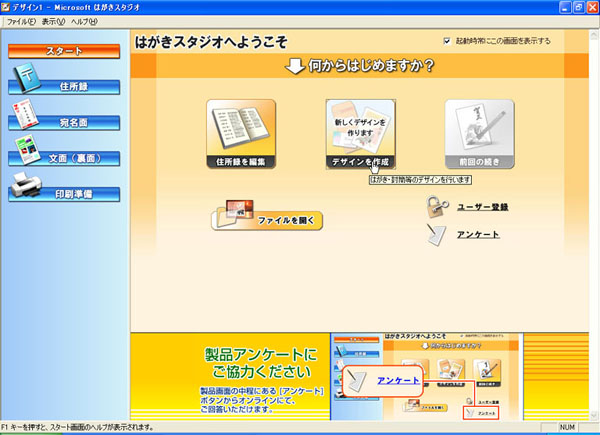Click the scrollbar up arrow at top right
This screenshot has width=600, height=435.
pos(594,36)
